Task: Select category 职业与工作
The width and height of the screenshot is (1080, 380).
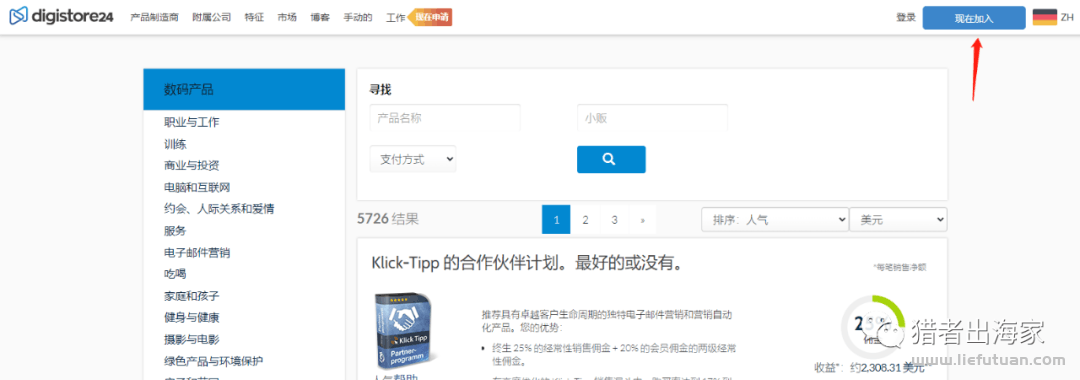Action: (191, 123)
